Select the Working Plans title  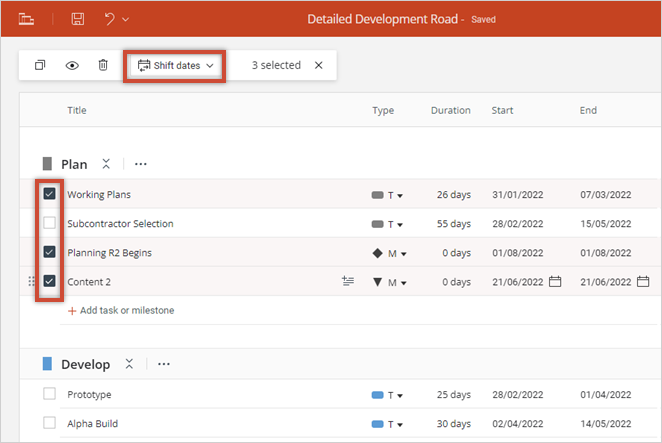pyautogui.click(x=99, y=195)
